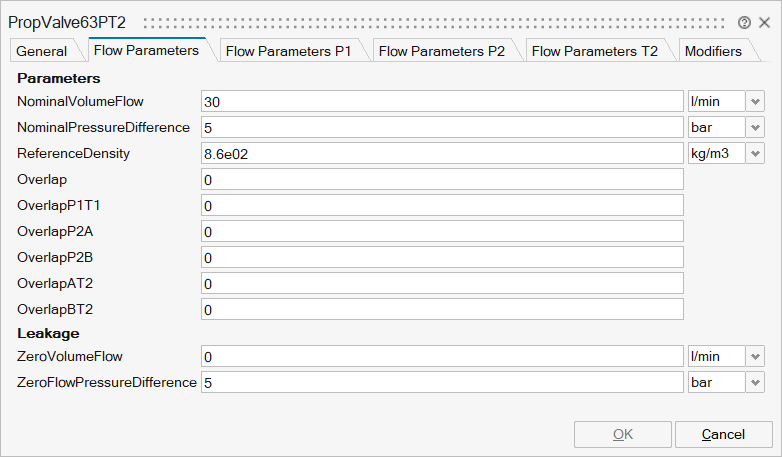Select the Flow Parameters P2 tab
This screenshot has width=782, height=457.
pos(441,51)
